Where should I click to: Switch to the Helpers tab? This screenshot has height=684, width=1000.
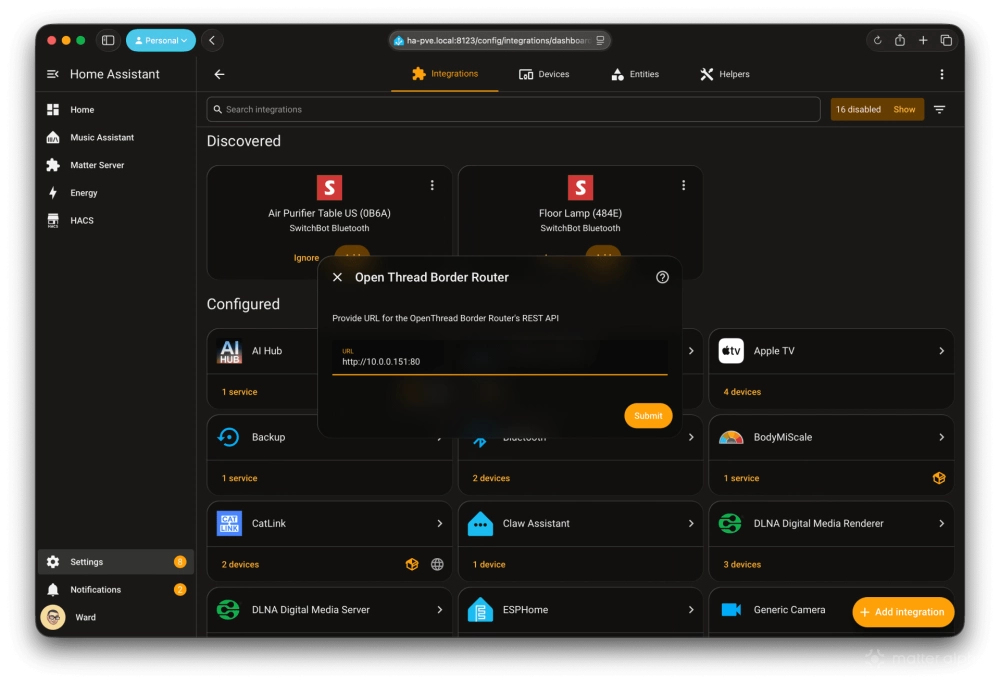pos(724,74)
